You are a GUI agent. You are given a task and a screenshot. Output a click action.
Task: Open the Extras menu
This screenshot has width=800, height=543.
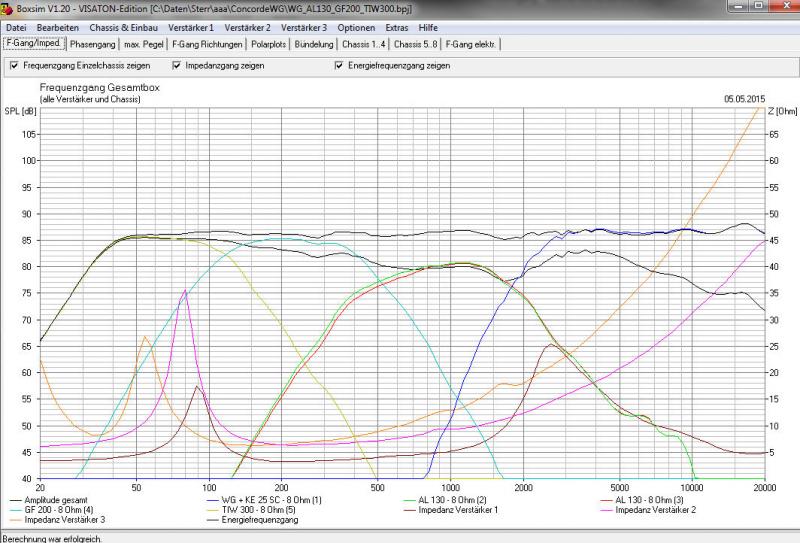click(397, 27)
